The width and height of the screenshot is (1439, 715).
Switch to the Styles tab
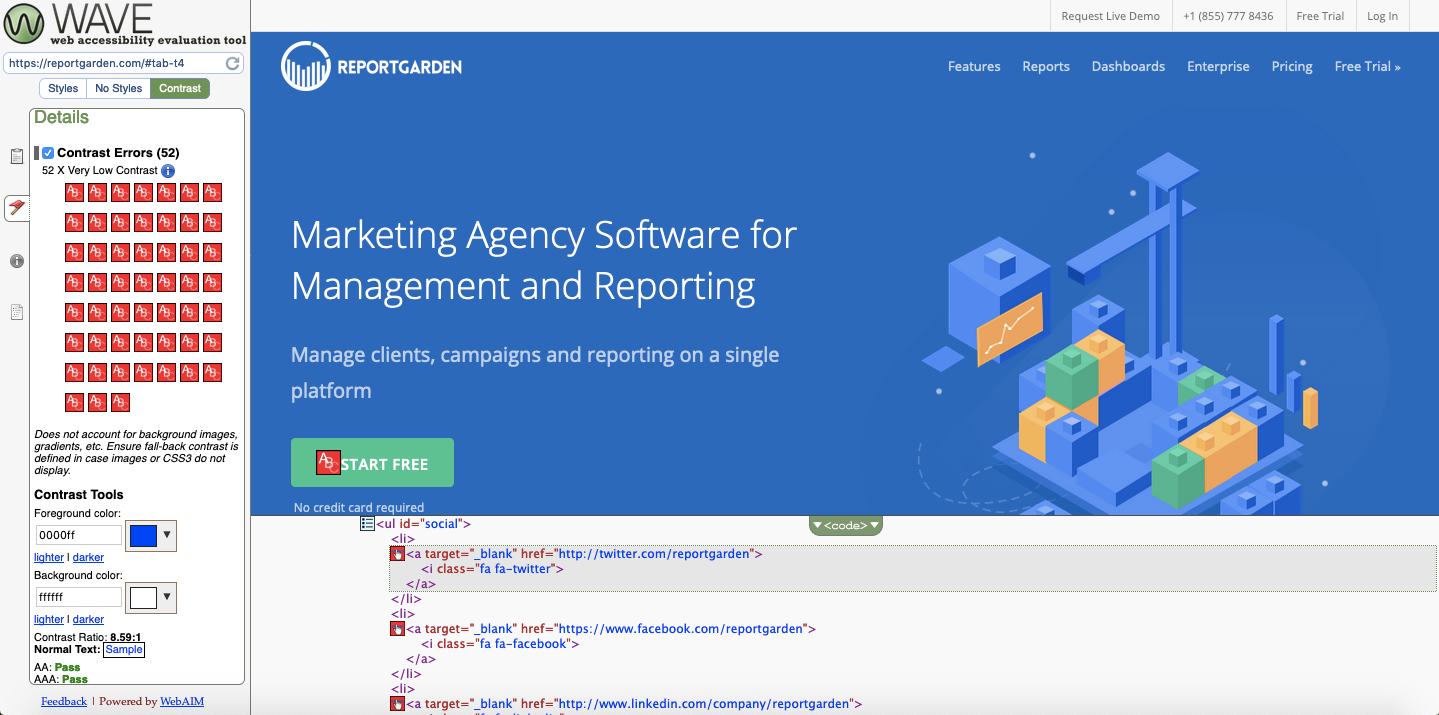pyautogui.click(x=63, y=88)
